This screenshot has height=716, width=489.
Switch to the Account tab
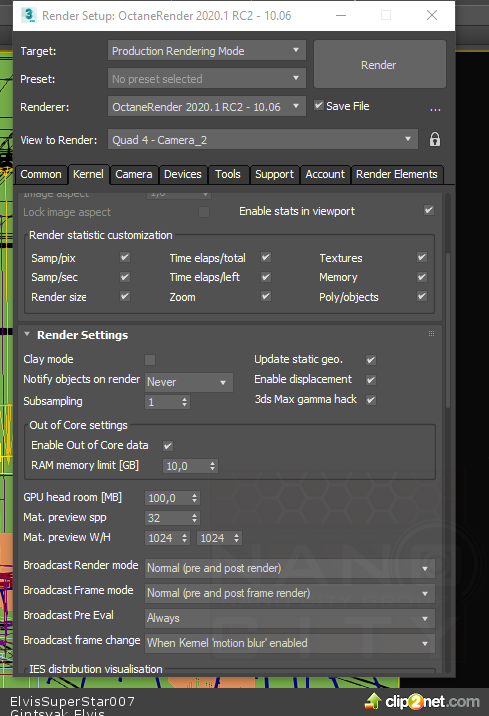click(325, 174)
